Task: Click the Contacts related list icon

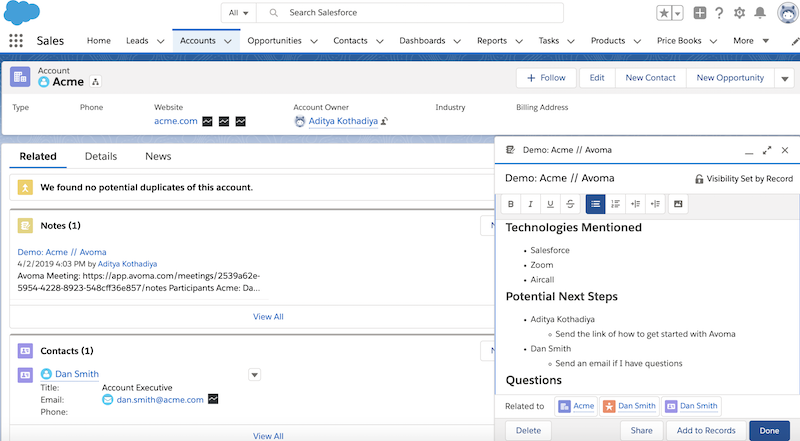Action: (25, 351)
